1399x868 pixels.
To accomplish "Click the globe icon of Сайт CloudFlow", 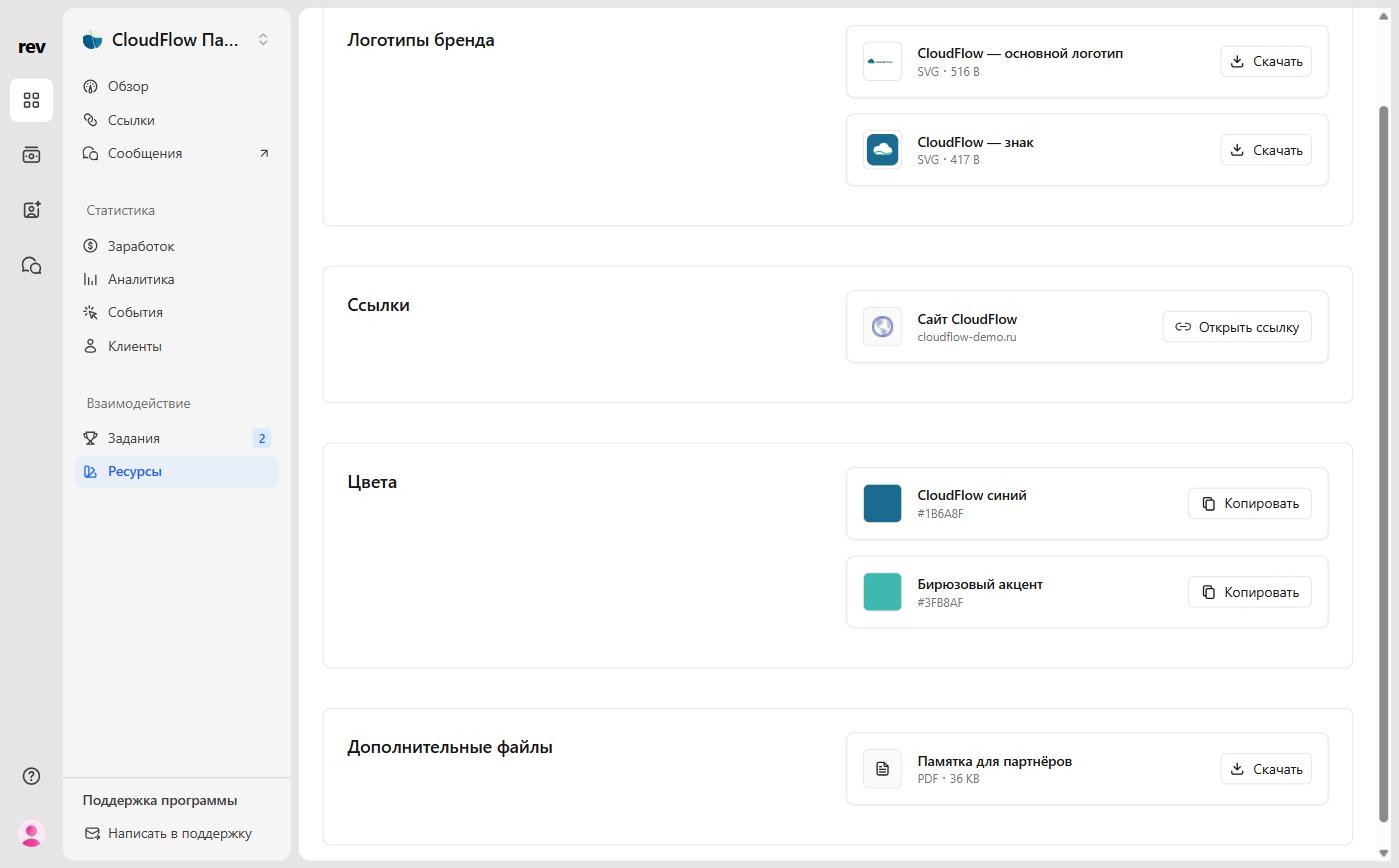I will [882, 327].
